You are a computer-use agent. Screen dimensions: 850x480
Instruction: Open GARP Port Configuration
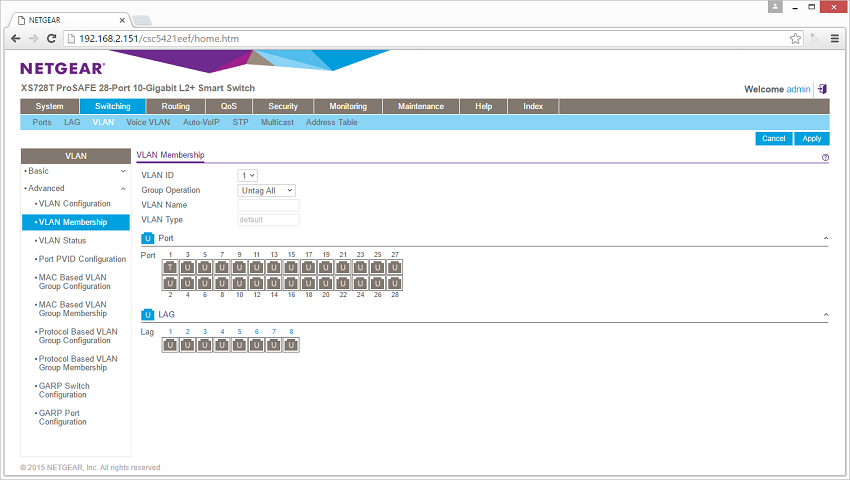pyautogui.click(x=62, y=418)
